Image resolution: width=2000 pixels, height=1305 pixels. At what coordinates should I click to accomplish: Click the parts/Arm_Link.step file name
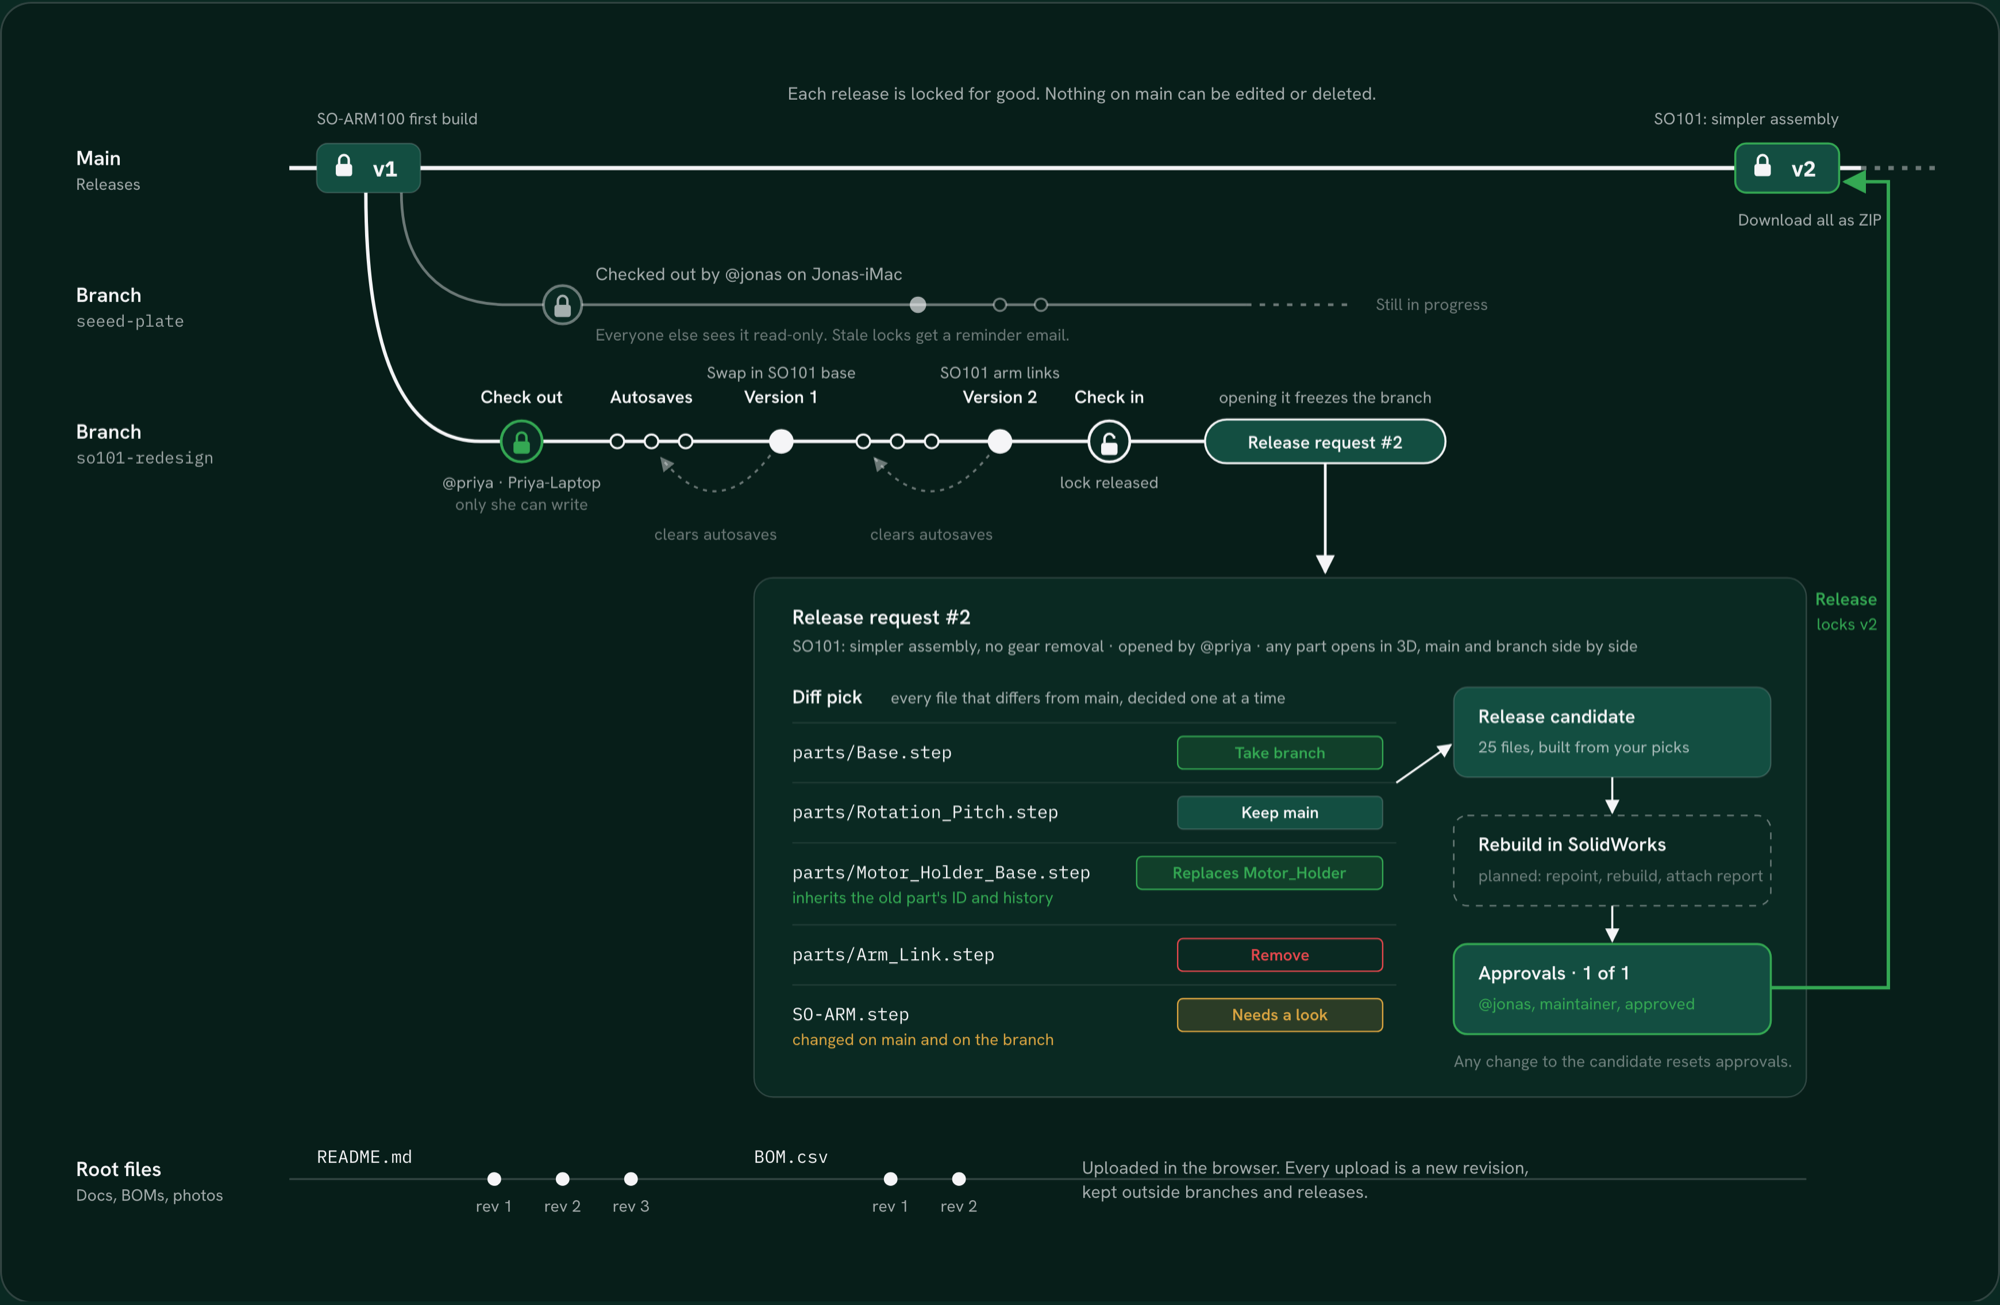(893, 955)
